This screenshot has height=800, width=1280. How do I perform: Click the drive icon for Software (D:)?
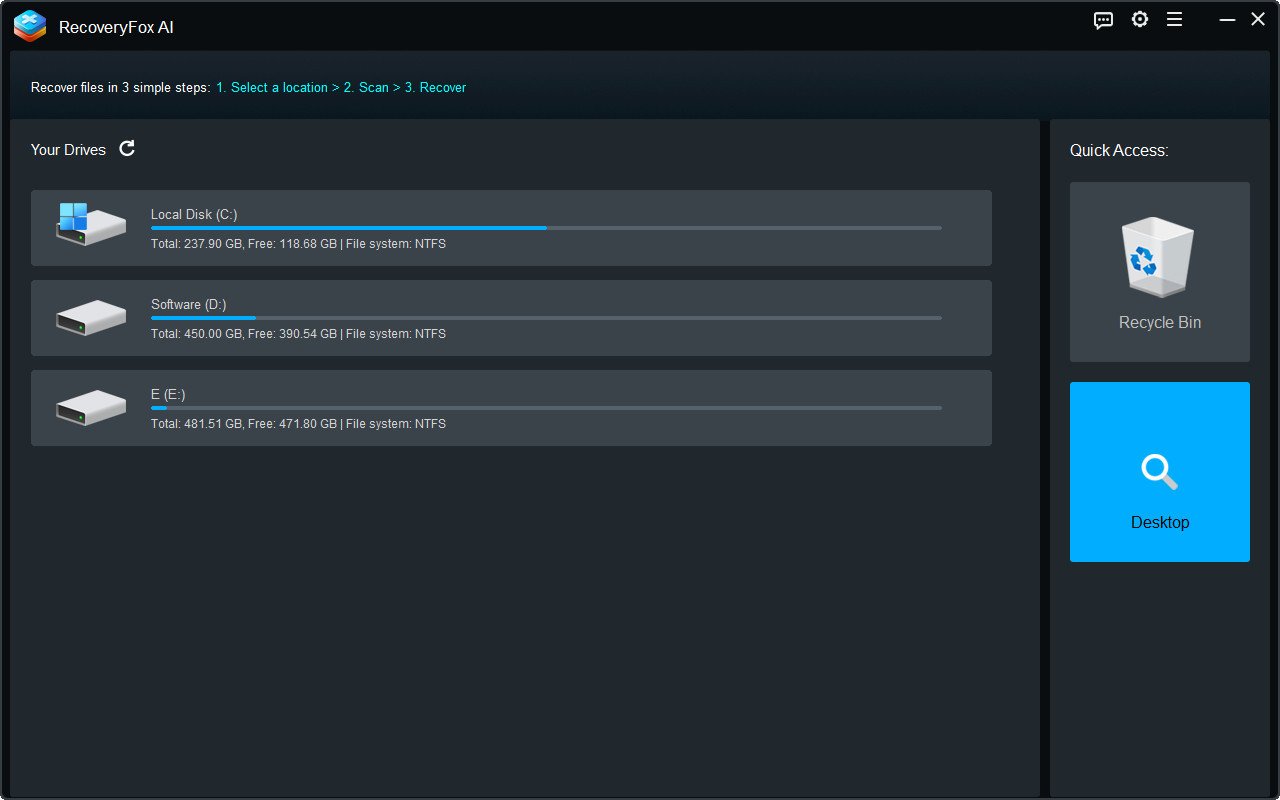[91, 317]
